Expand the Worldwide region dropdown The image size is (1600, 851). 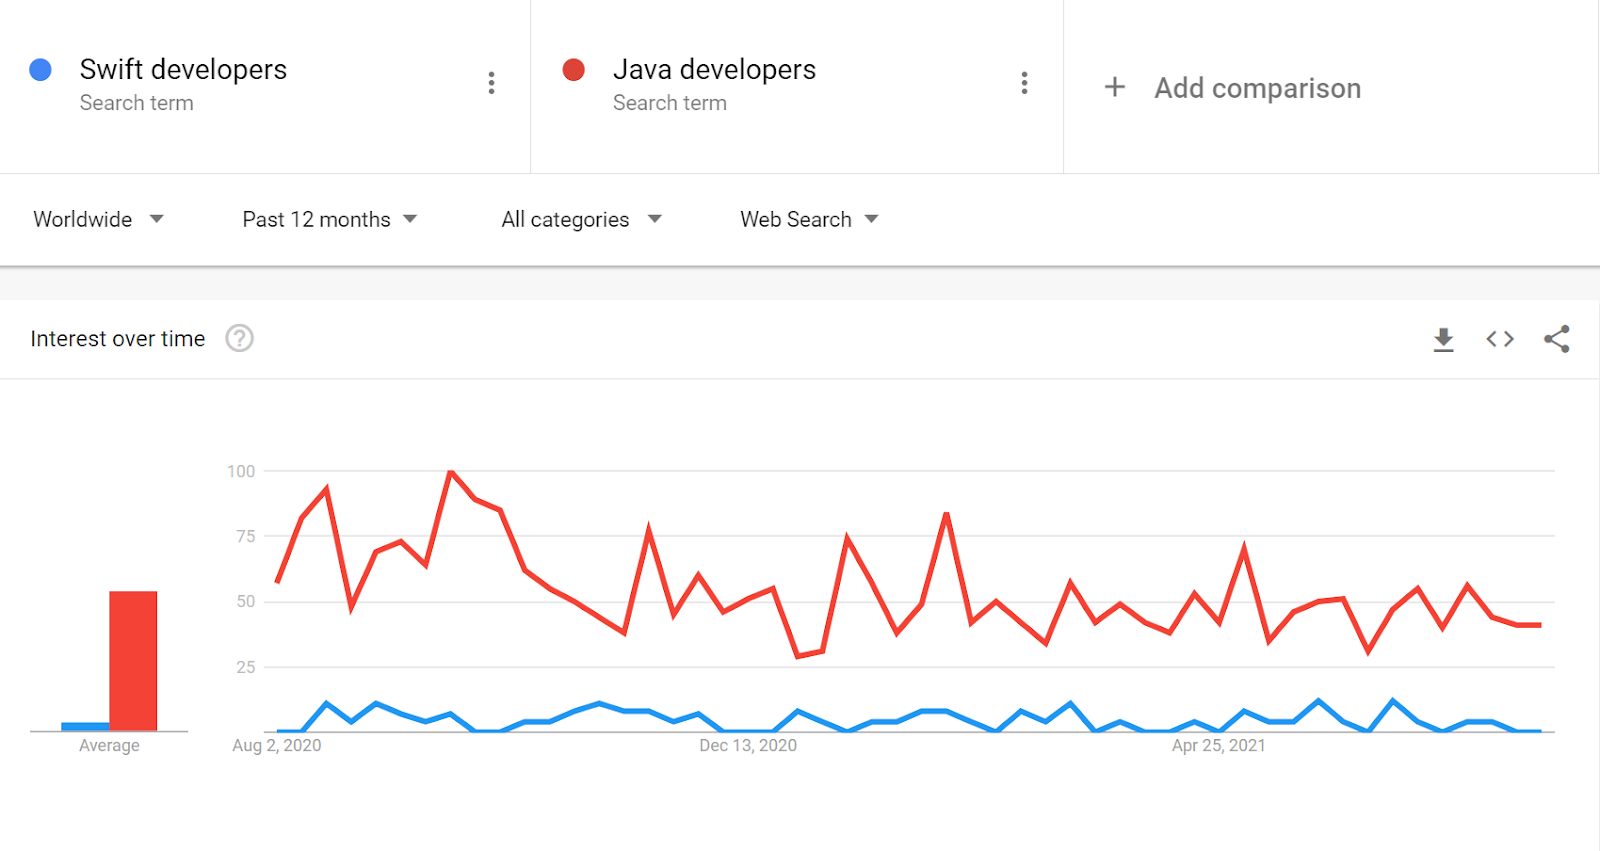(98, 219)
